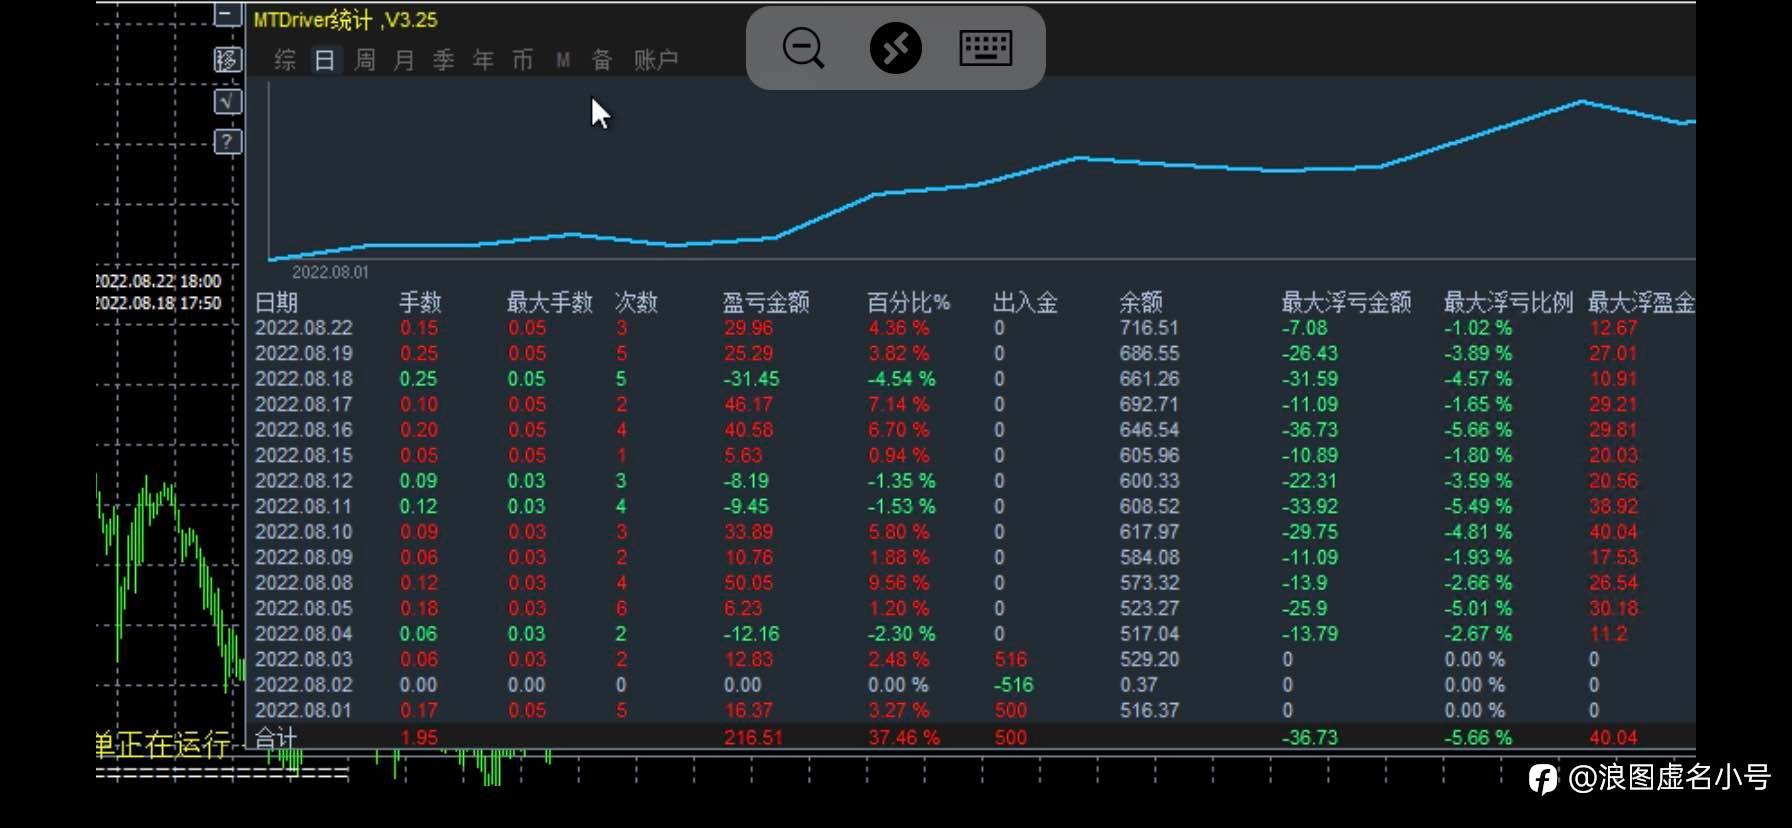The image size is (1792, 828).
Task: Select the 2022.08.01 date cell in table
Action: pyautogui.click(x=304, y=711)
